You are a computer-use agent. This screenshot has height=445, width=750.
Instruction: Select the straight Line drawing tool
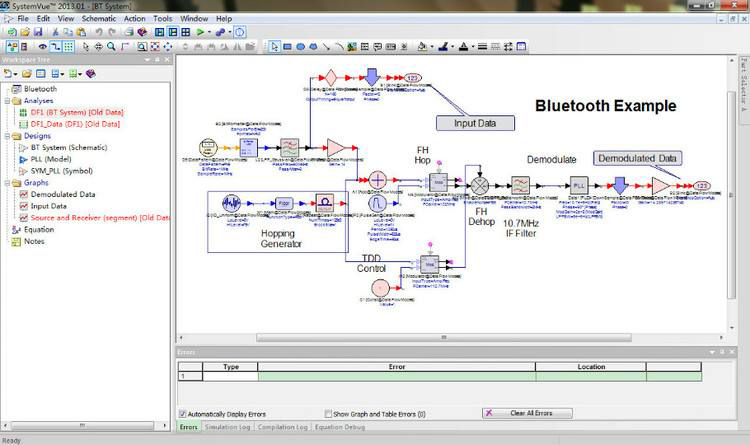[x=326, y=46]
